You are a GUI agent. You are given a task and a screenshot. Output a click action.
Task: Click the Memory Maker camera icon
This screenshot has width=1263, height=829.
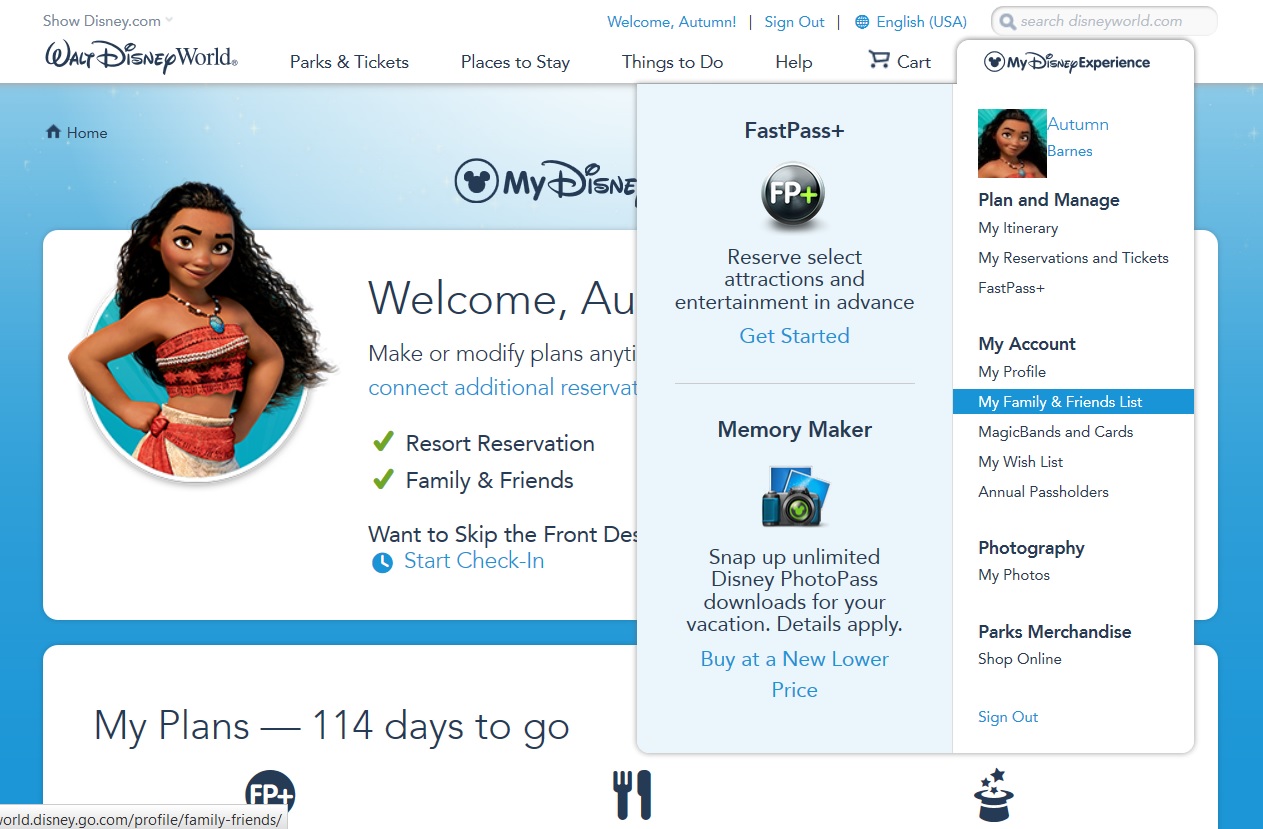(x=794, y=494)
